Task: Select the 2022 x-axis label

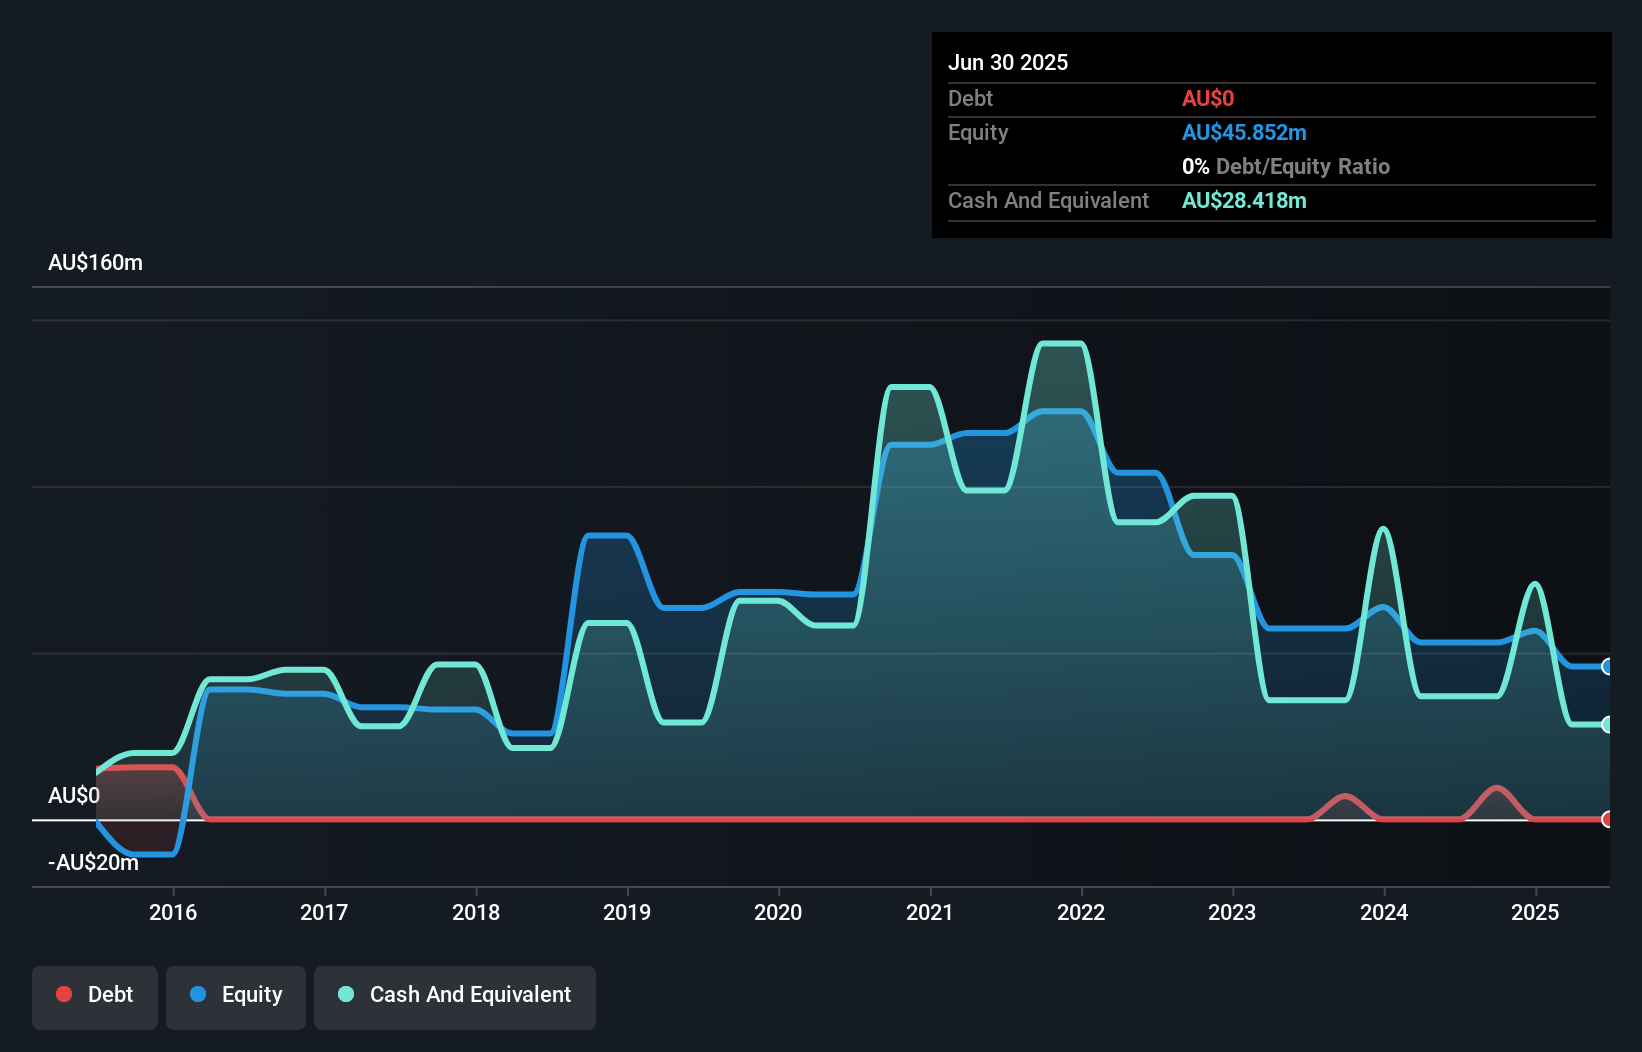Action: [x=1081, y=912]
